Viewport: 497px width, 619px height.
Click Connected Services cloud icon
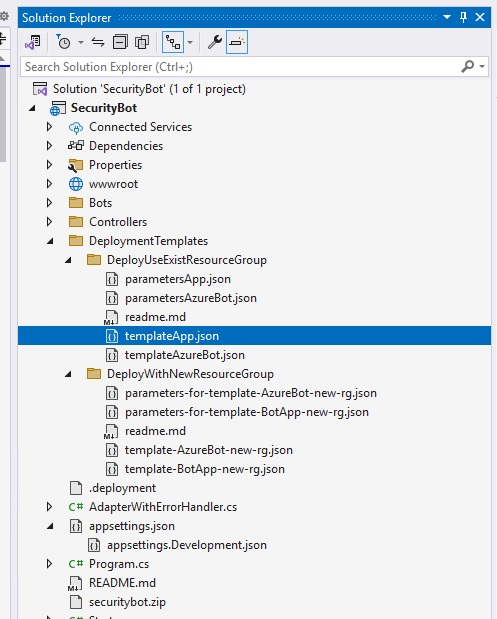click(x=75, y=128)
